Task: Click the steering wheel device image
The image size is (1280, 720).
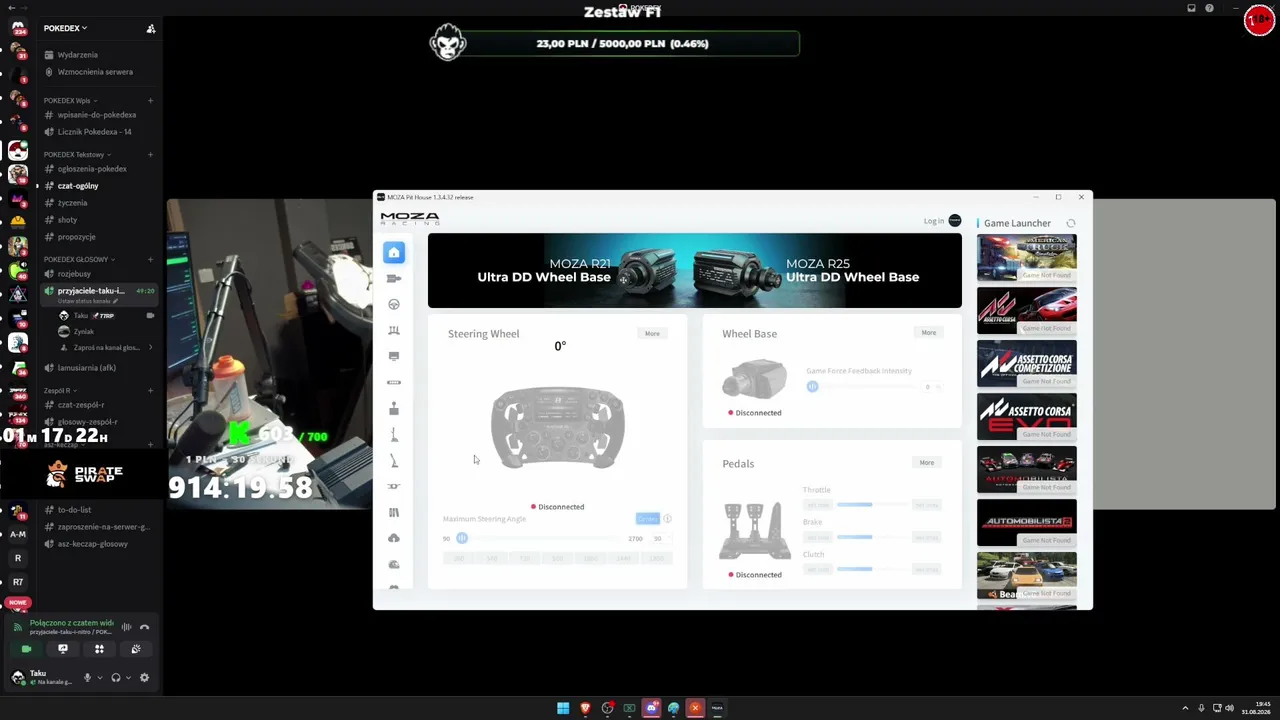Action: (x=558, y=428)
